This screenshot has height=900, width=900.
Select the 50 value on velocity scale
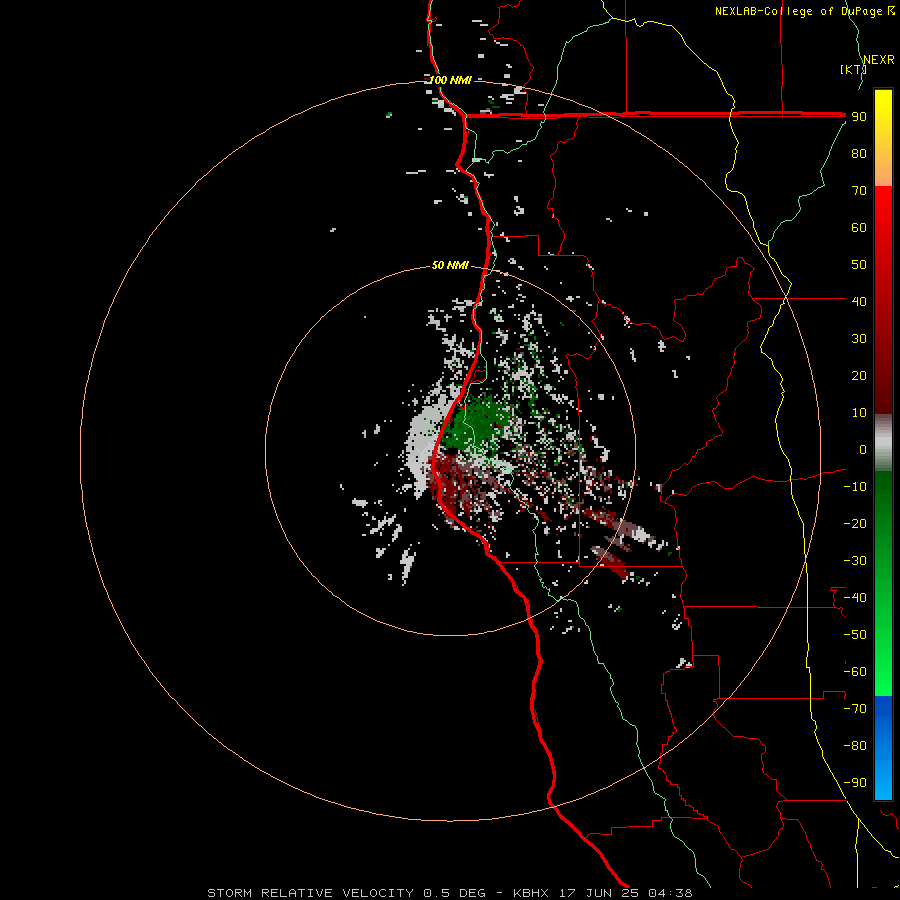pyautogui.click(x=859, y=265)
